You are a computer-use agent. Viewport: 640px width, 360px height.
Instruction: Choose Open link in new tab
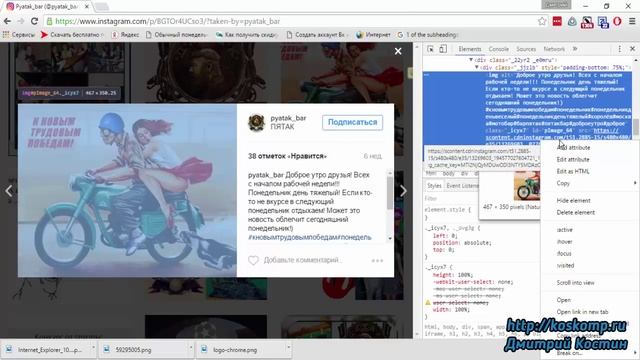pyautogui.click(x=582, y=311)
